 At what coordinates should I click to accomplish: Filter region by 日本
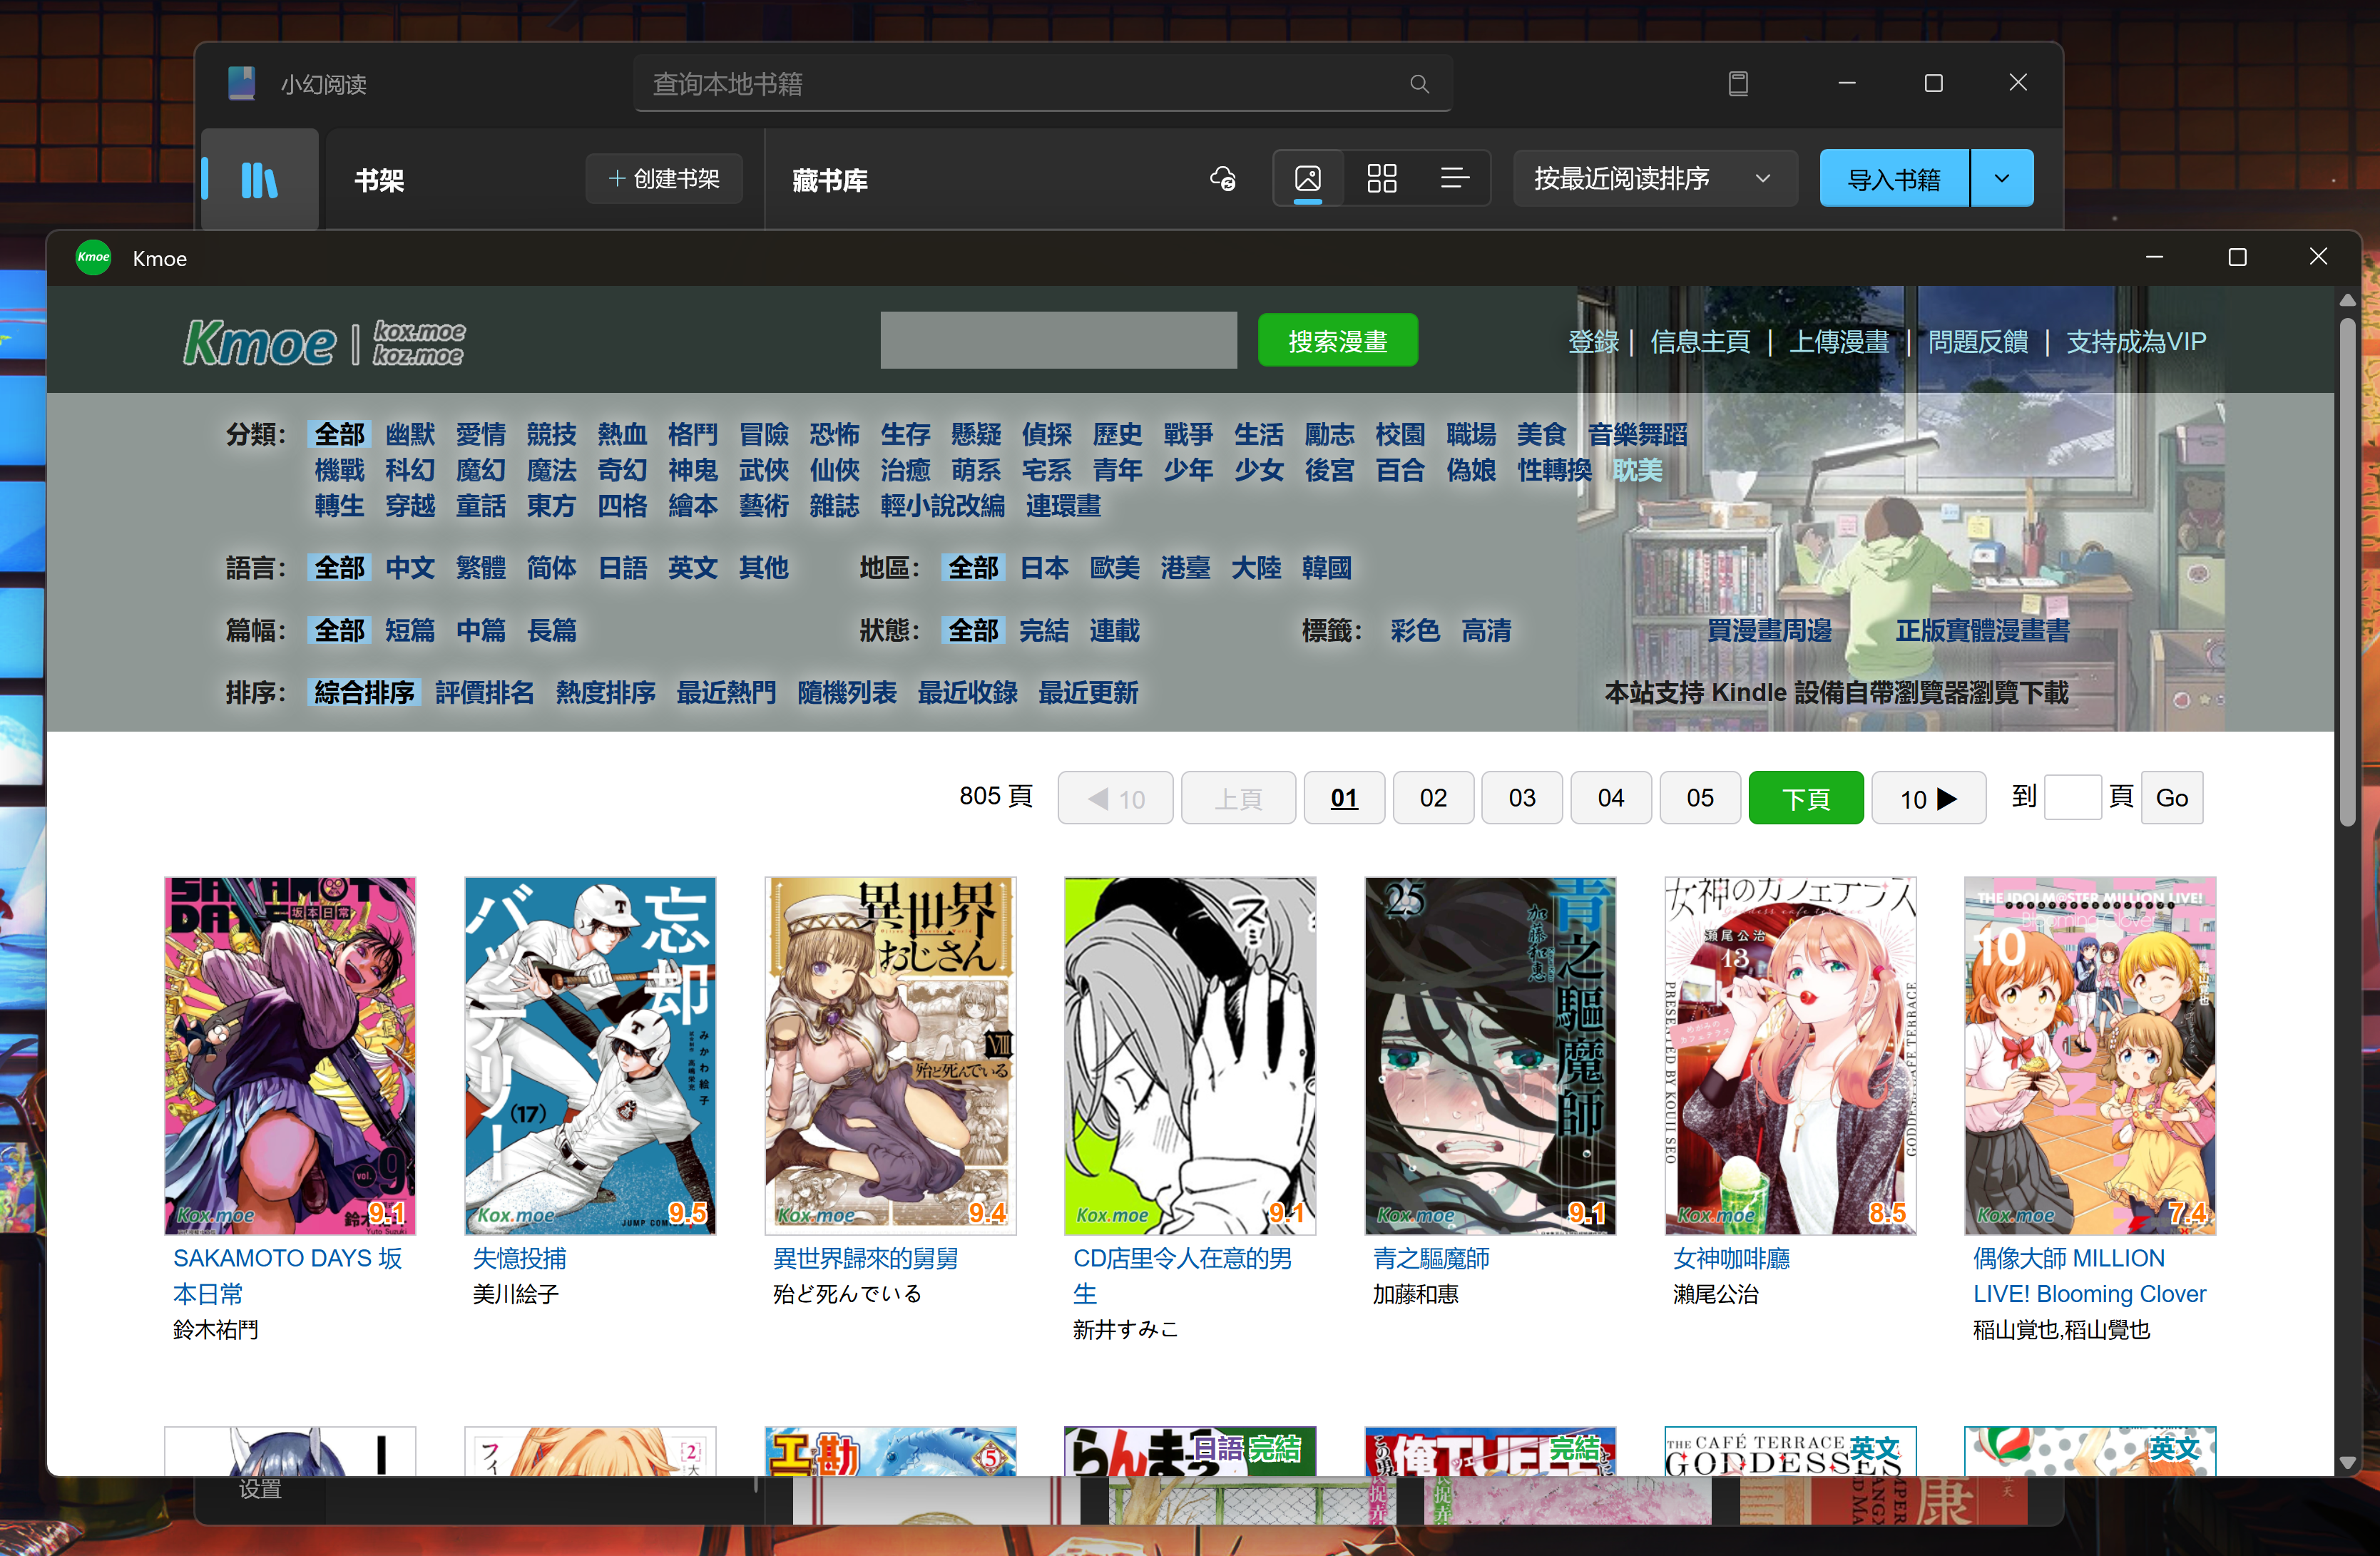click(1044, 568)
